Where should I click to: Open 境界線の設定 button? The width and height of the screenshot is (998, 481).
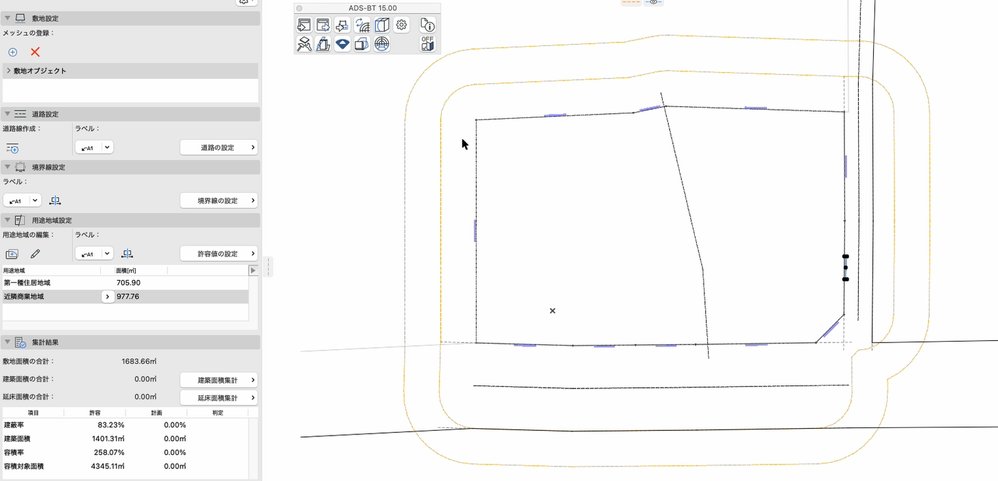[x=218, y=200]
